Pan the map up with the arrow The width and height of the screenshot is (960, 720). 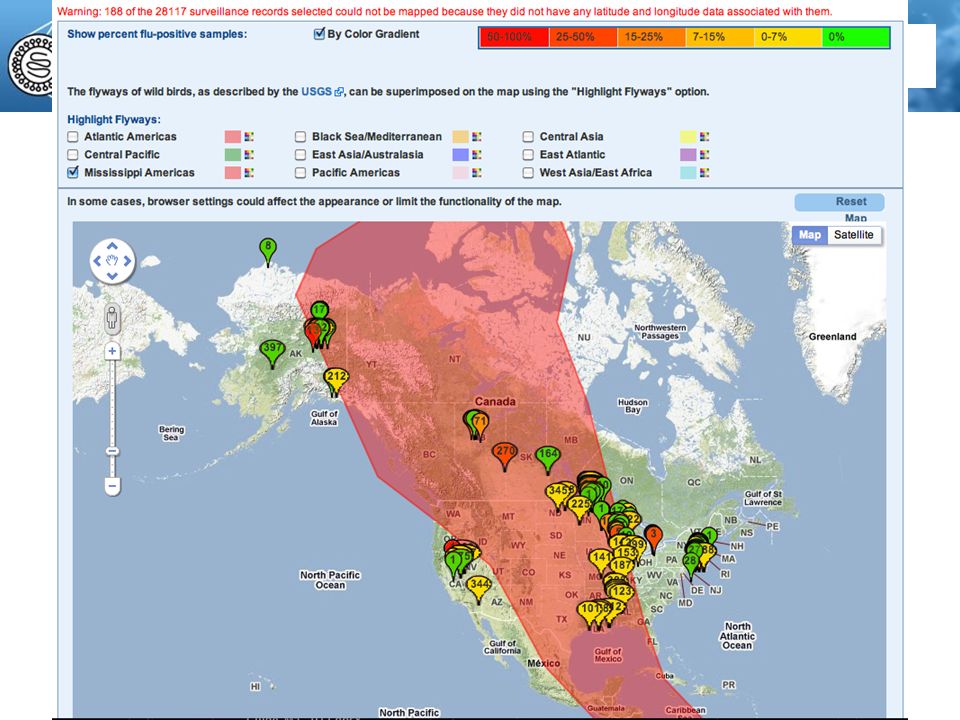pyautogui.click(x=112, y=246)
